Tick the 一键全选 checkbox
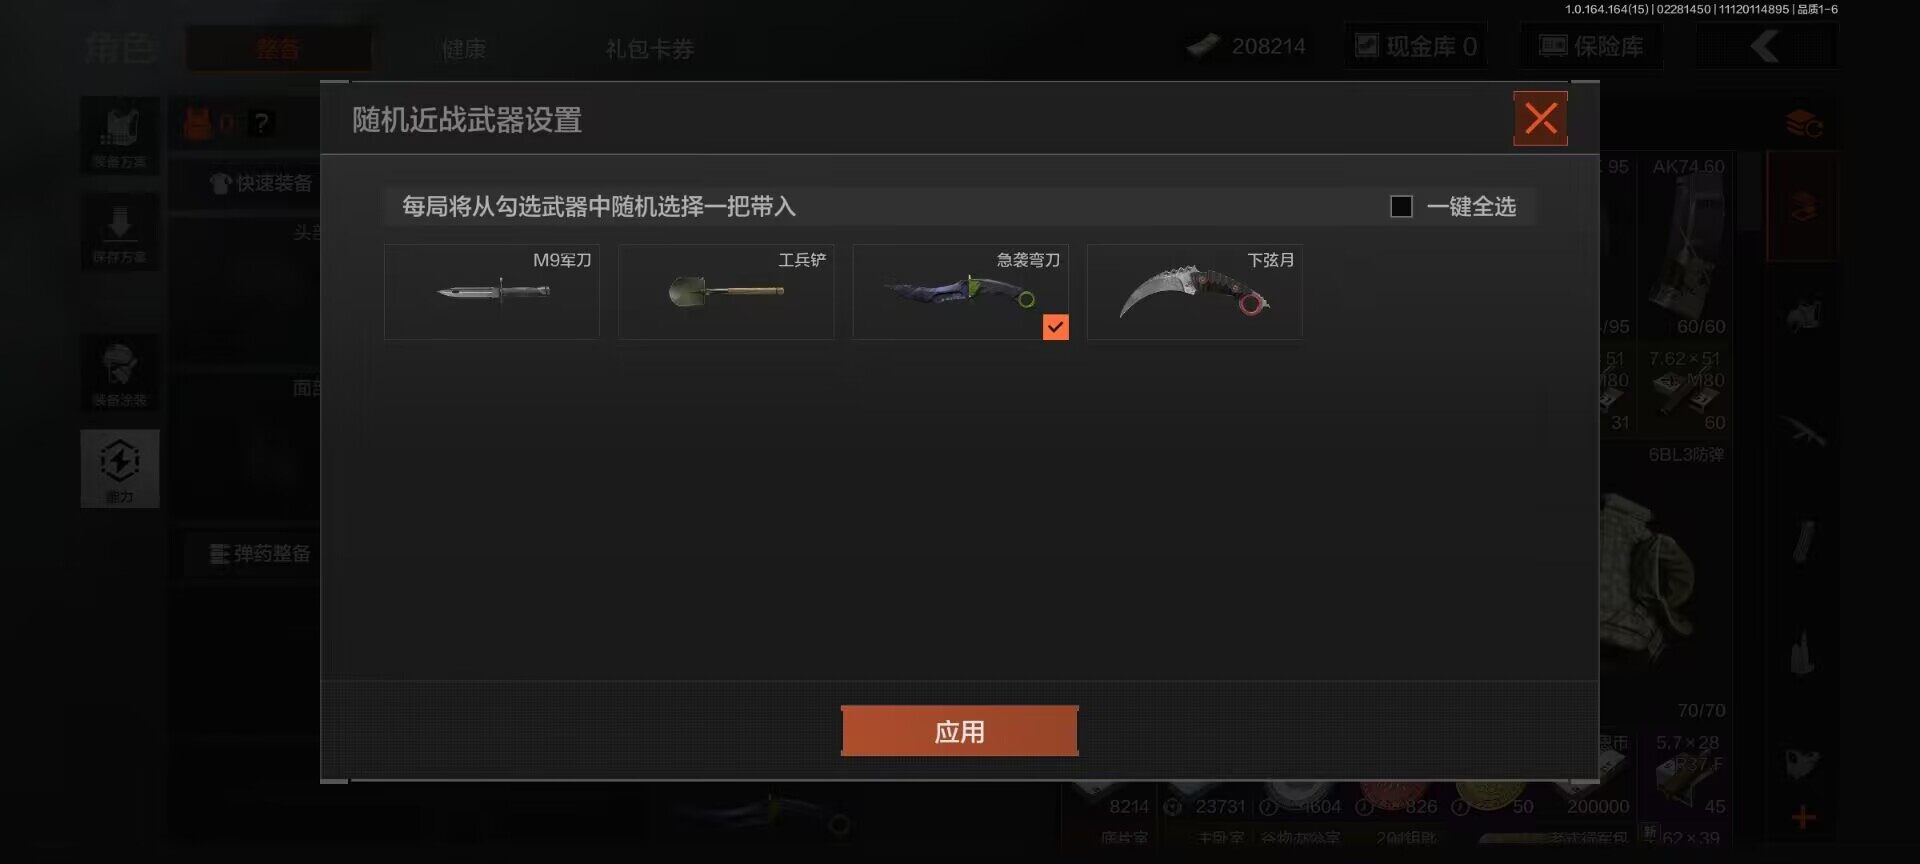 coord(1401,206)
